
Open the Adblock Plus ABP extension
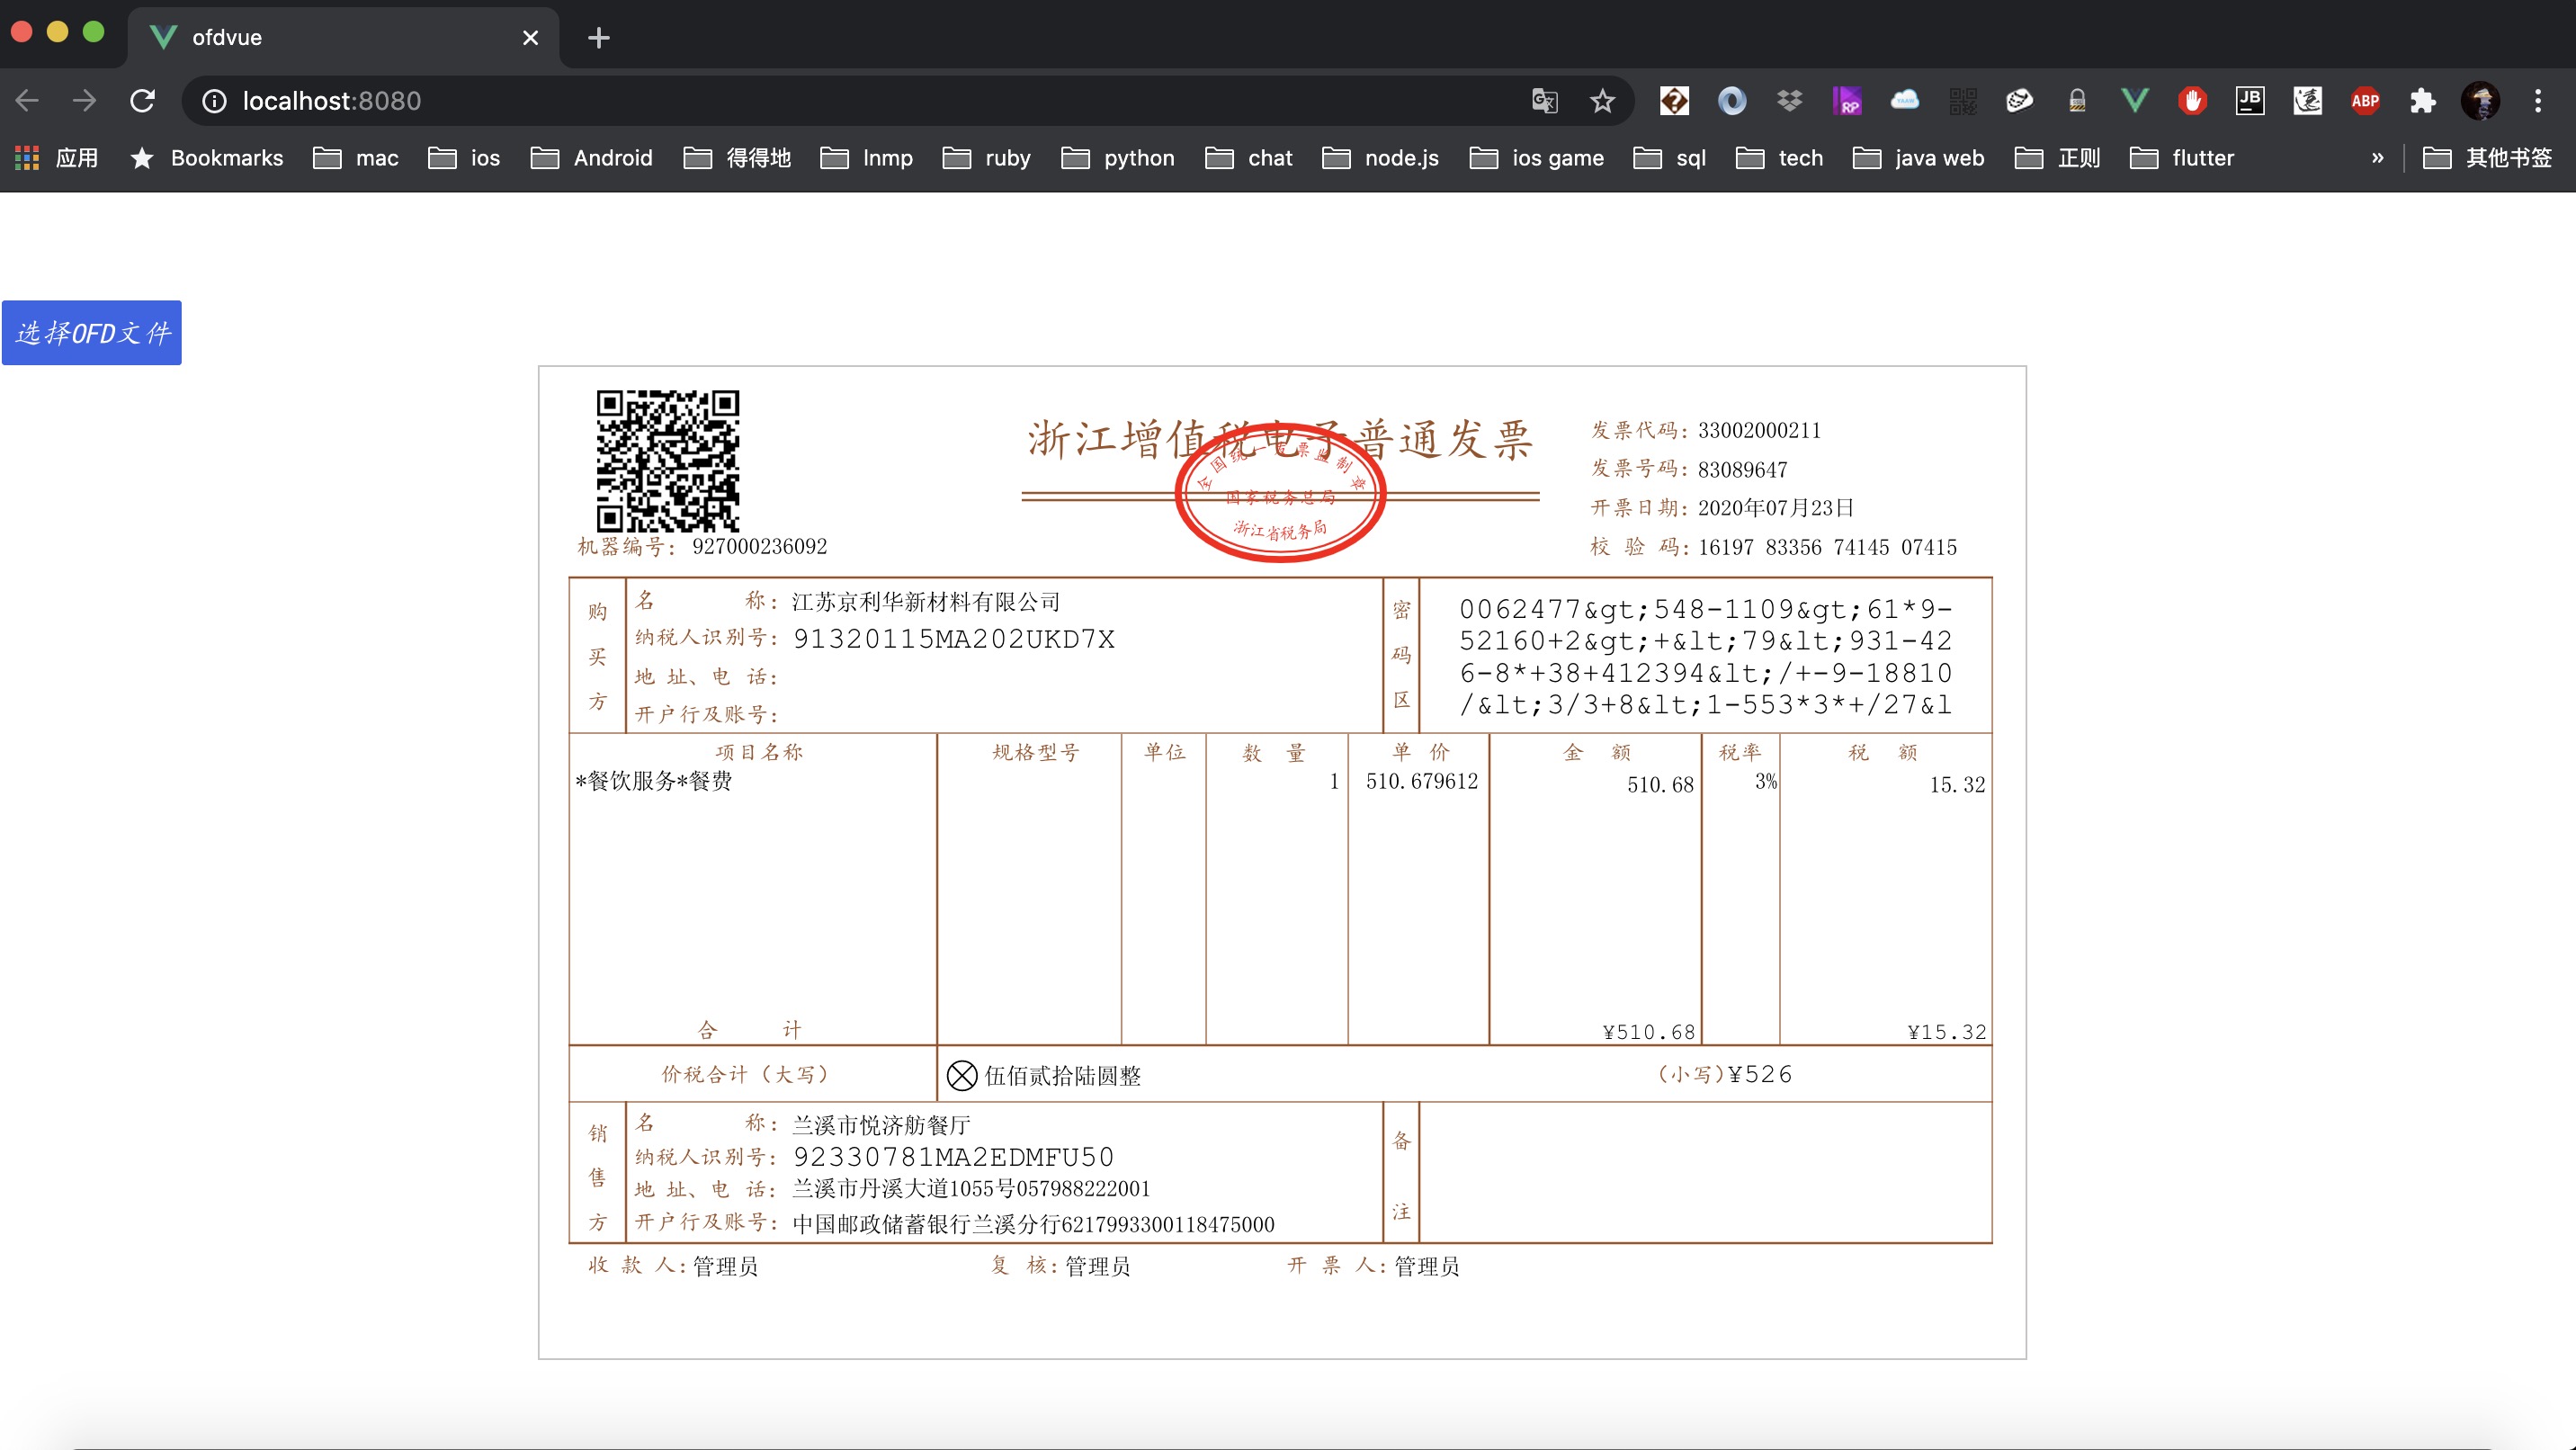(2365, 100)
